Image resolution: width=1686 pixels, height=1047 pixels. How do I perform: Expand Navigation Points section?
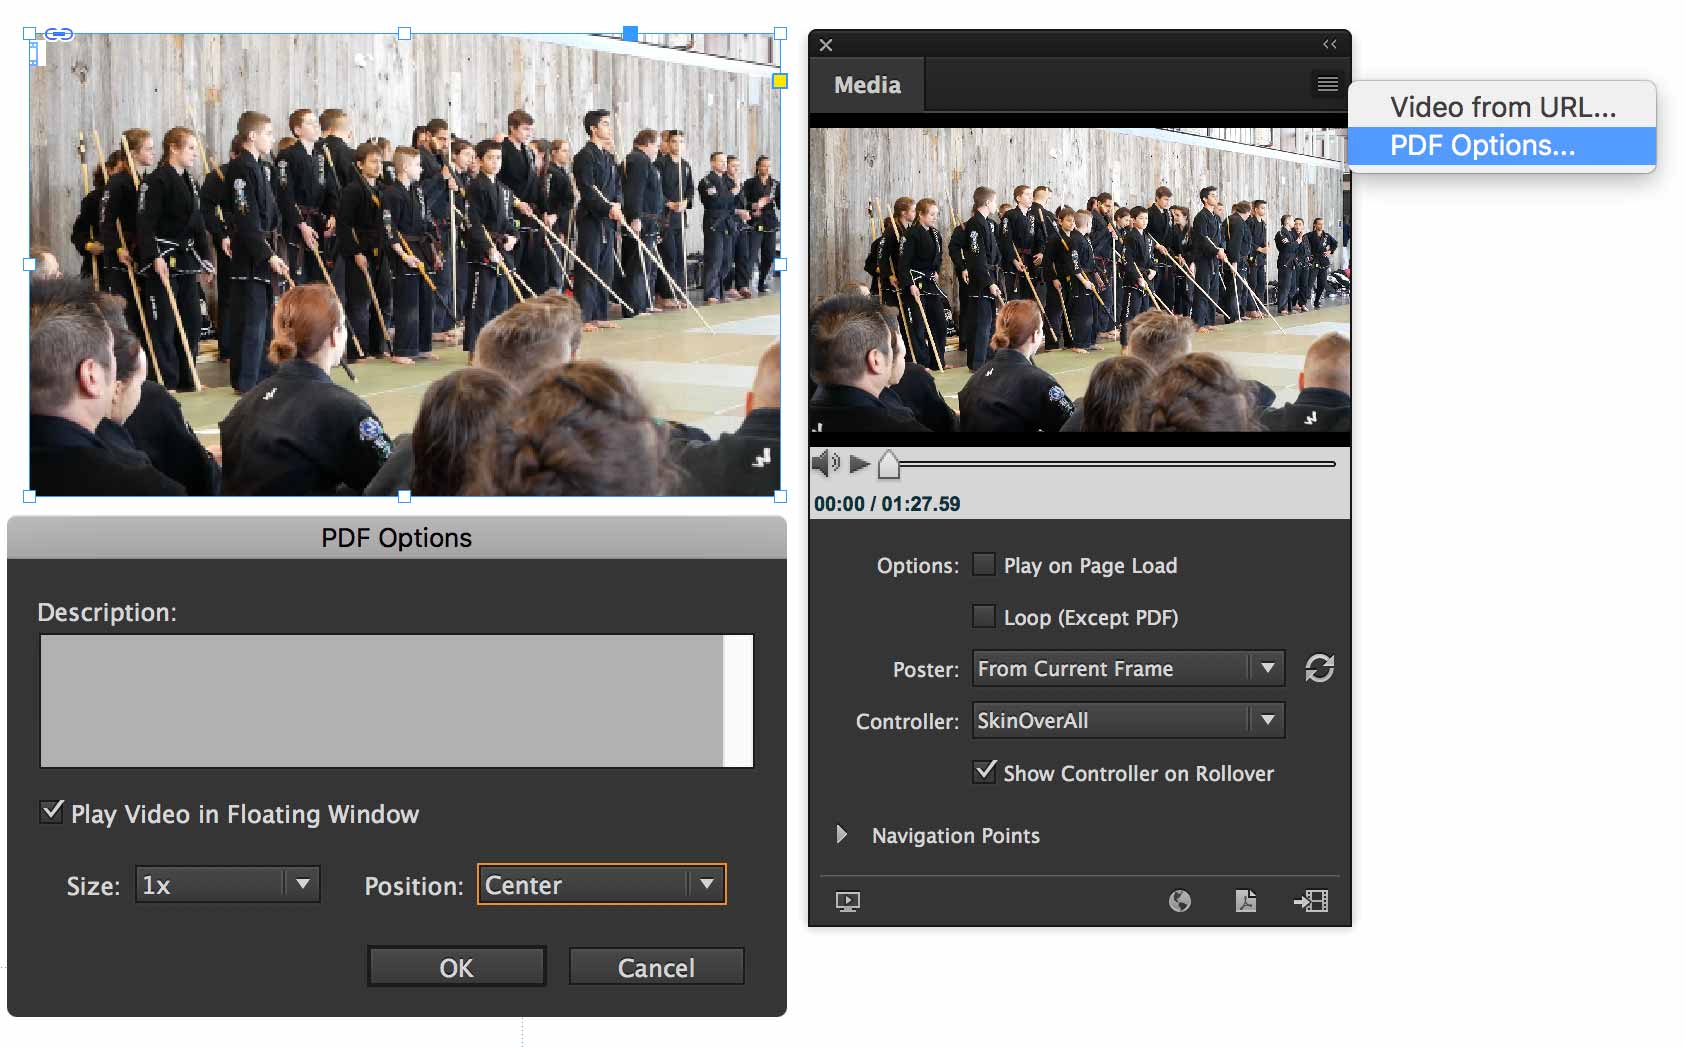click(x=841, y=834)
